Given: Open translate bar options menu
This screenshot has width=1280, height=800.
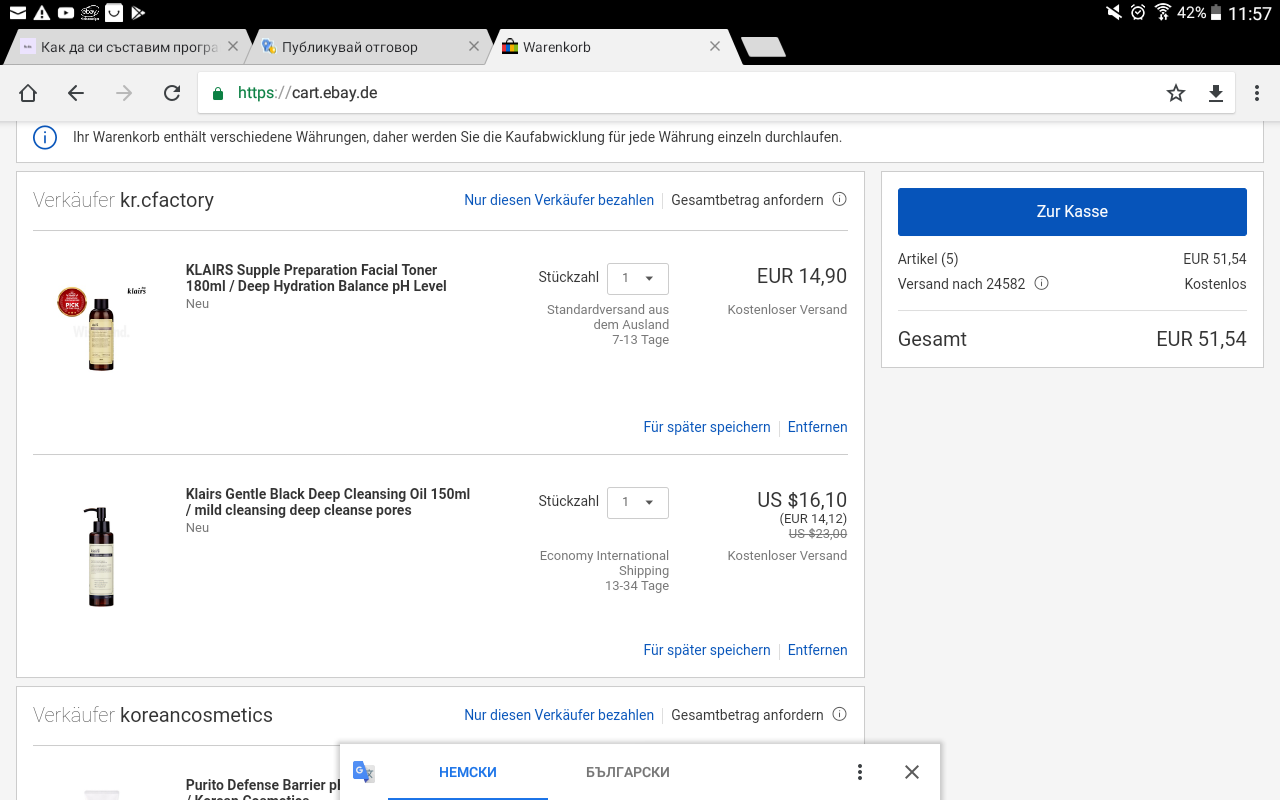Looking at the screenshot, I should [860, 772].
